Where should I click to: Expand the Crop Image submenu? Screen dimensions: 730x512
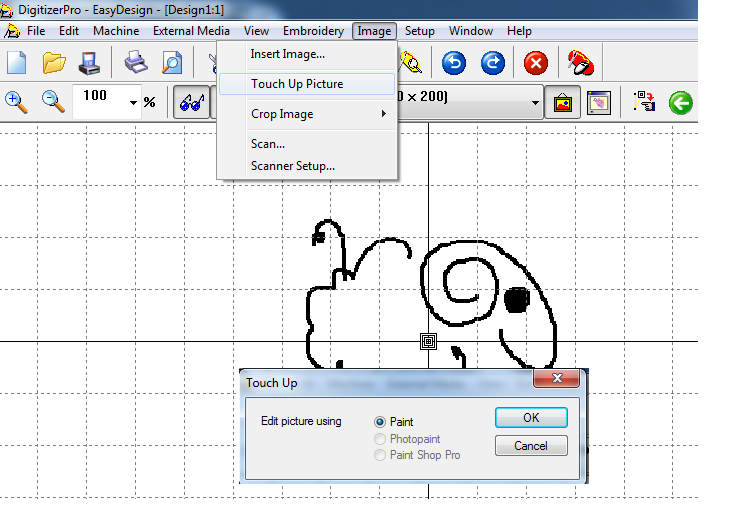(x=307, y=114)
